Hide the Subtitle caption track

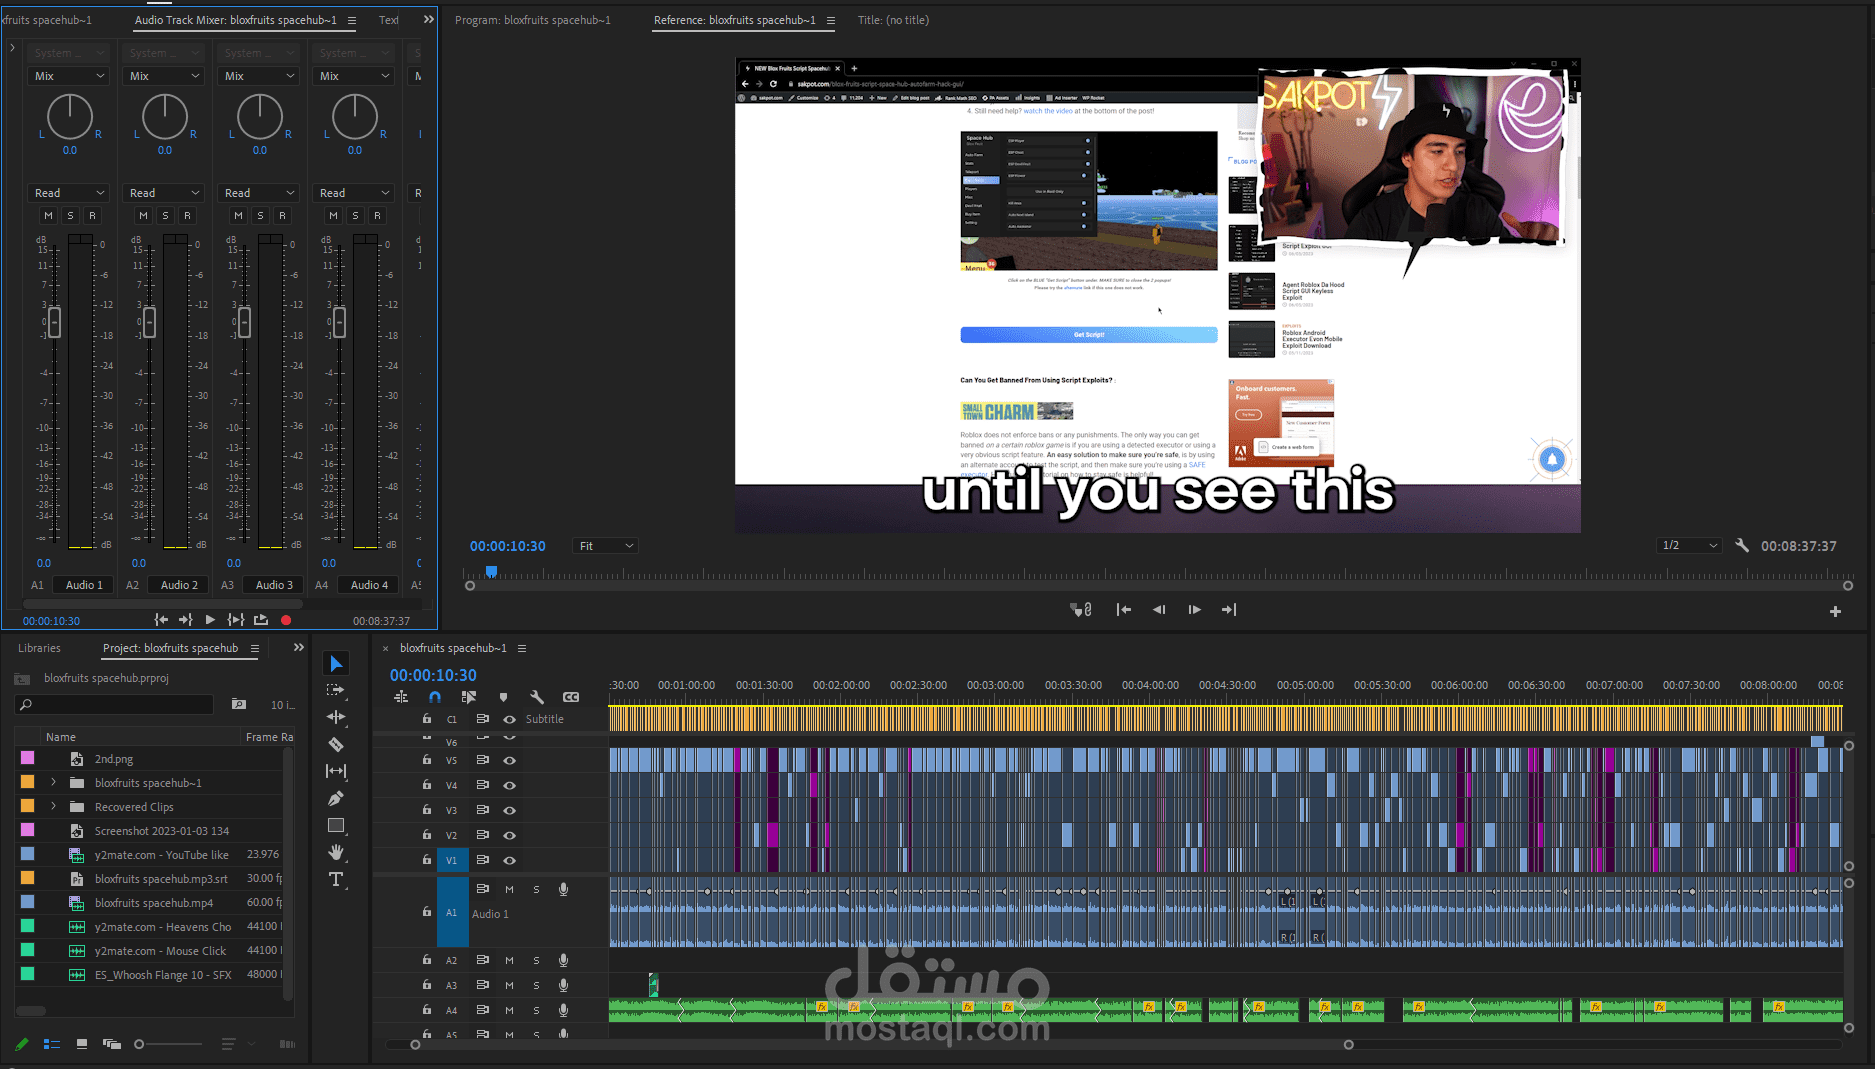(510, 719)
